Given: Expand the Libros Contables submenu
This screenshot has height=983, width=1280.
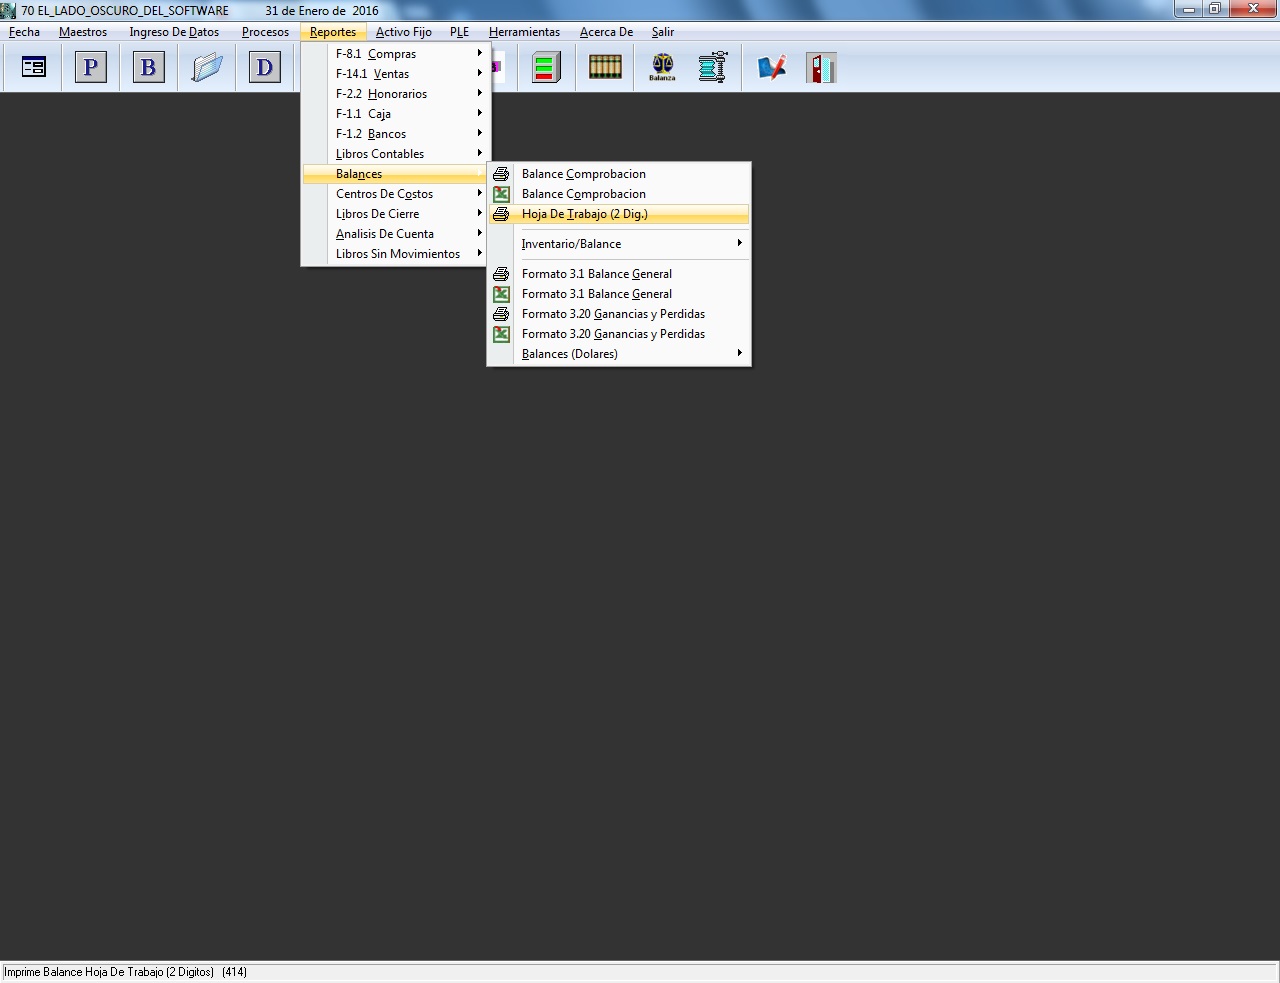Looking at the screenshot, I should (380, 154).
